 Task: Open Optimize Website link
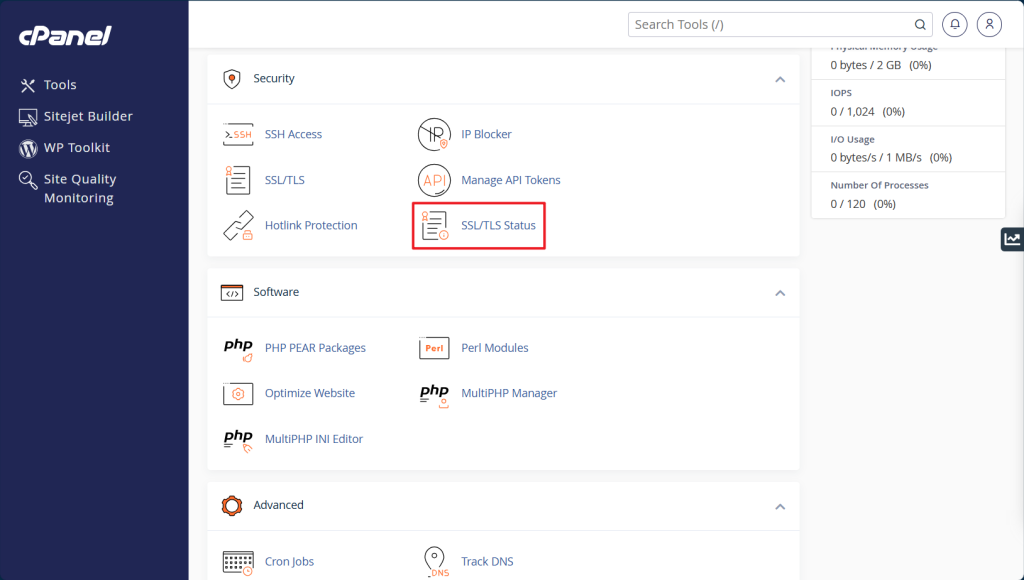pyautogui.click(x=310, y=393)
